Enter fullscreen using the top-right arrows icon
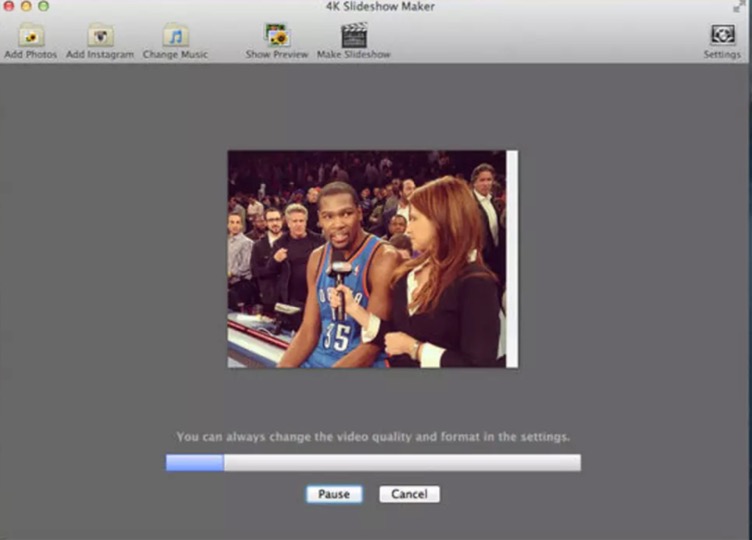Screen dimensions: 752x540 740,6
